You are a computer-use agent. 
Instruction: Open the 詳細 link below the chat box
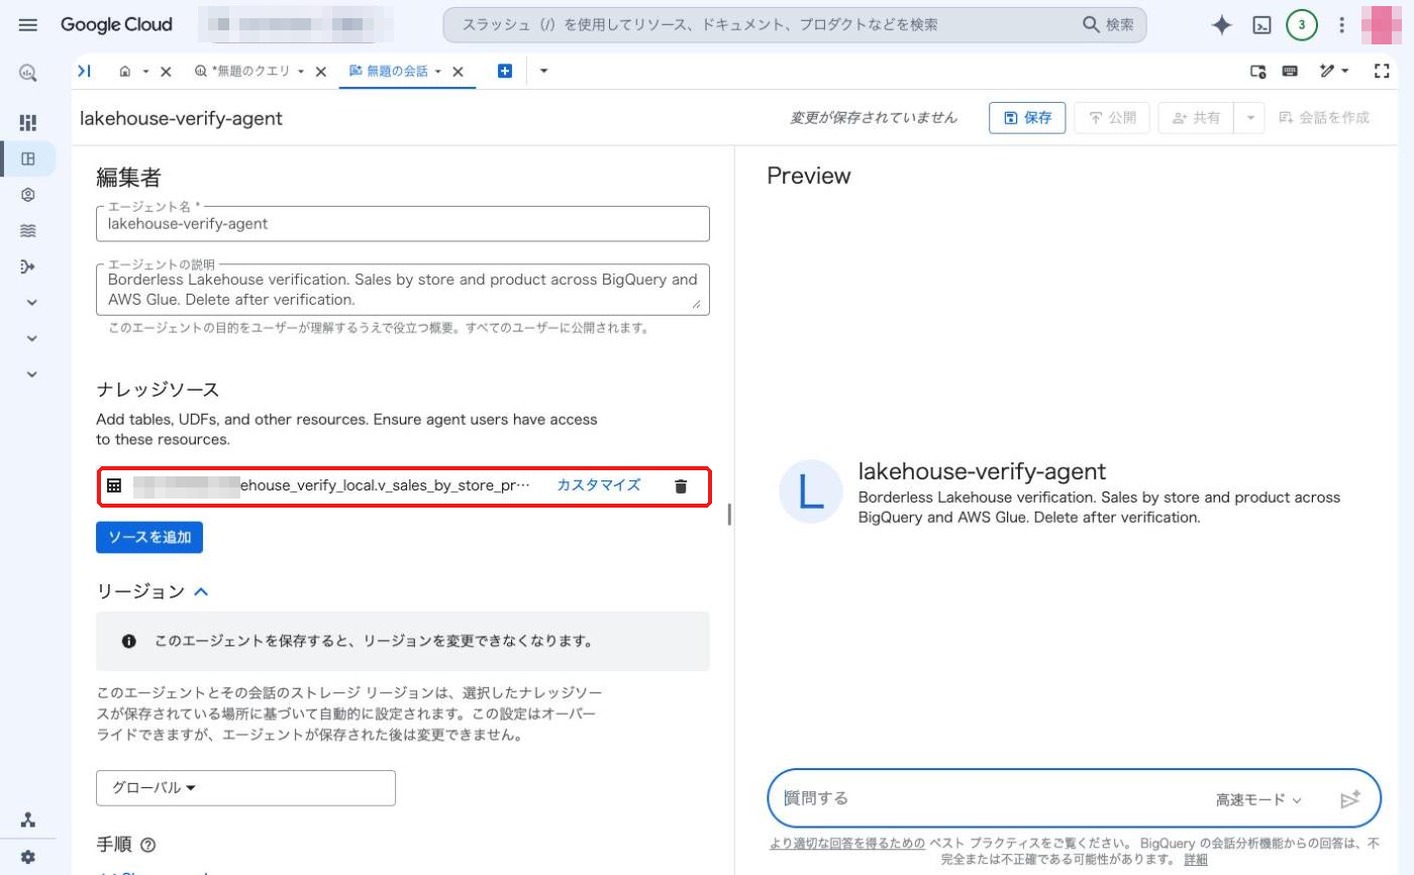pyautogui.click(x=1195, y=859)
